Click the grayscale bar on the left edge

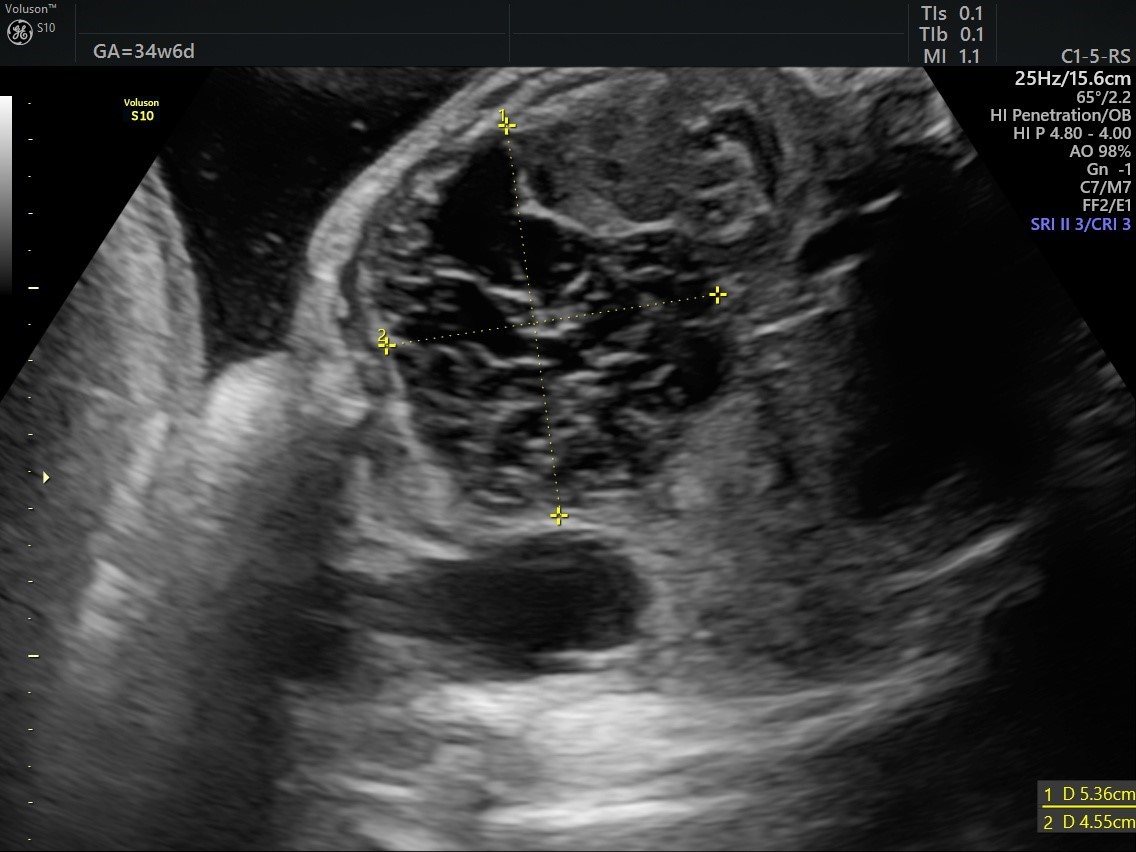pos(6,193)
